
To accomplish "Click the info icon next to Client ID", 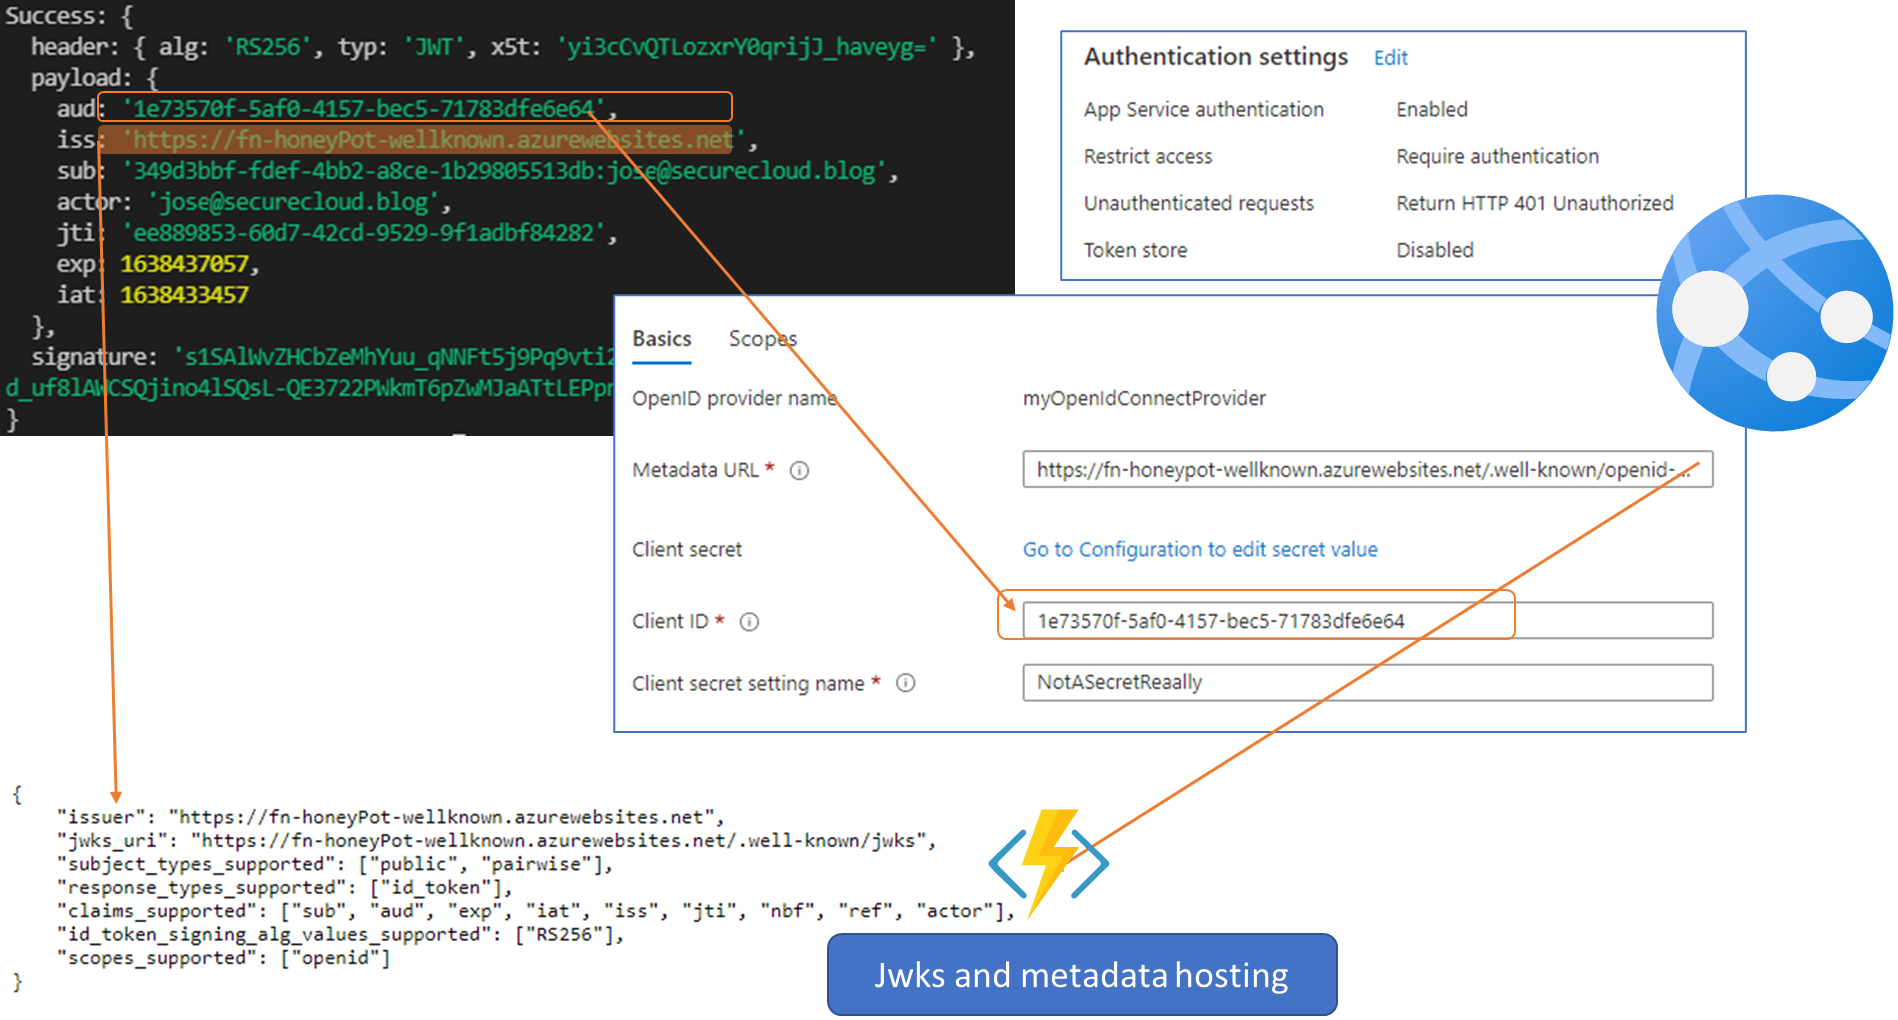I will click(749, 622).
